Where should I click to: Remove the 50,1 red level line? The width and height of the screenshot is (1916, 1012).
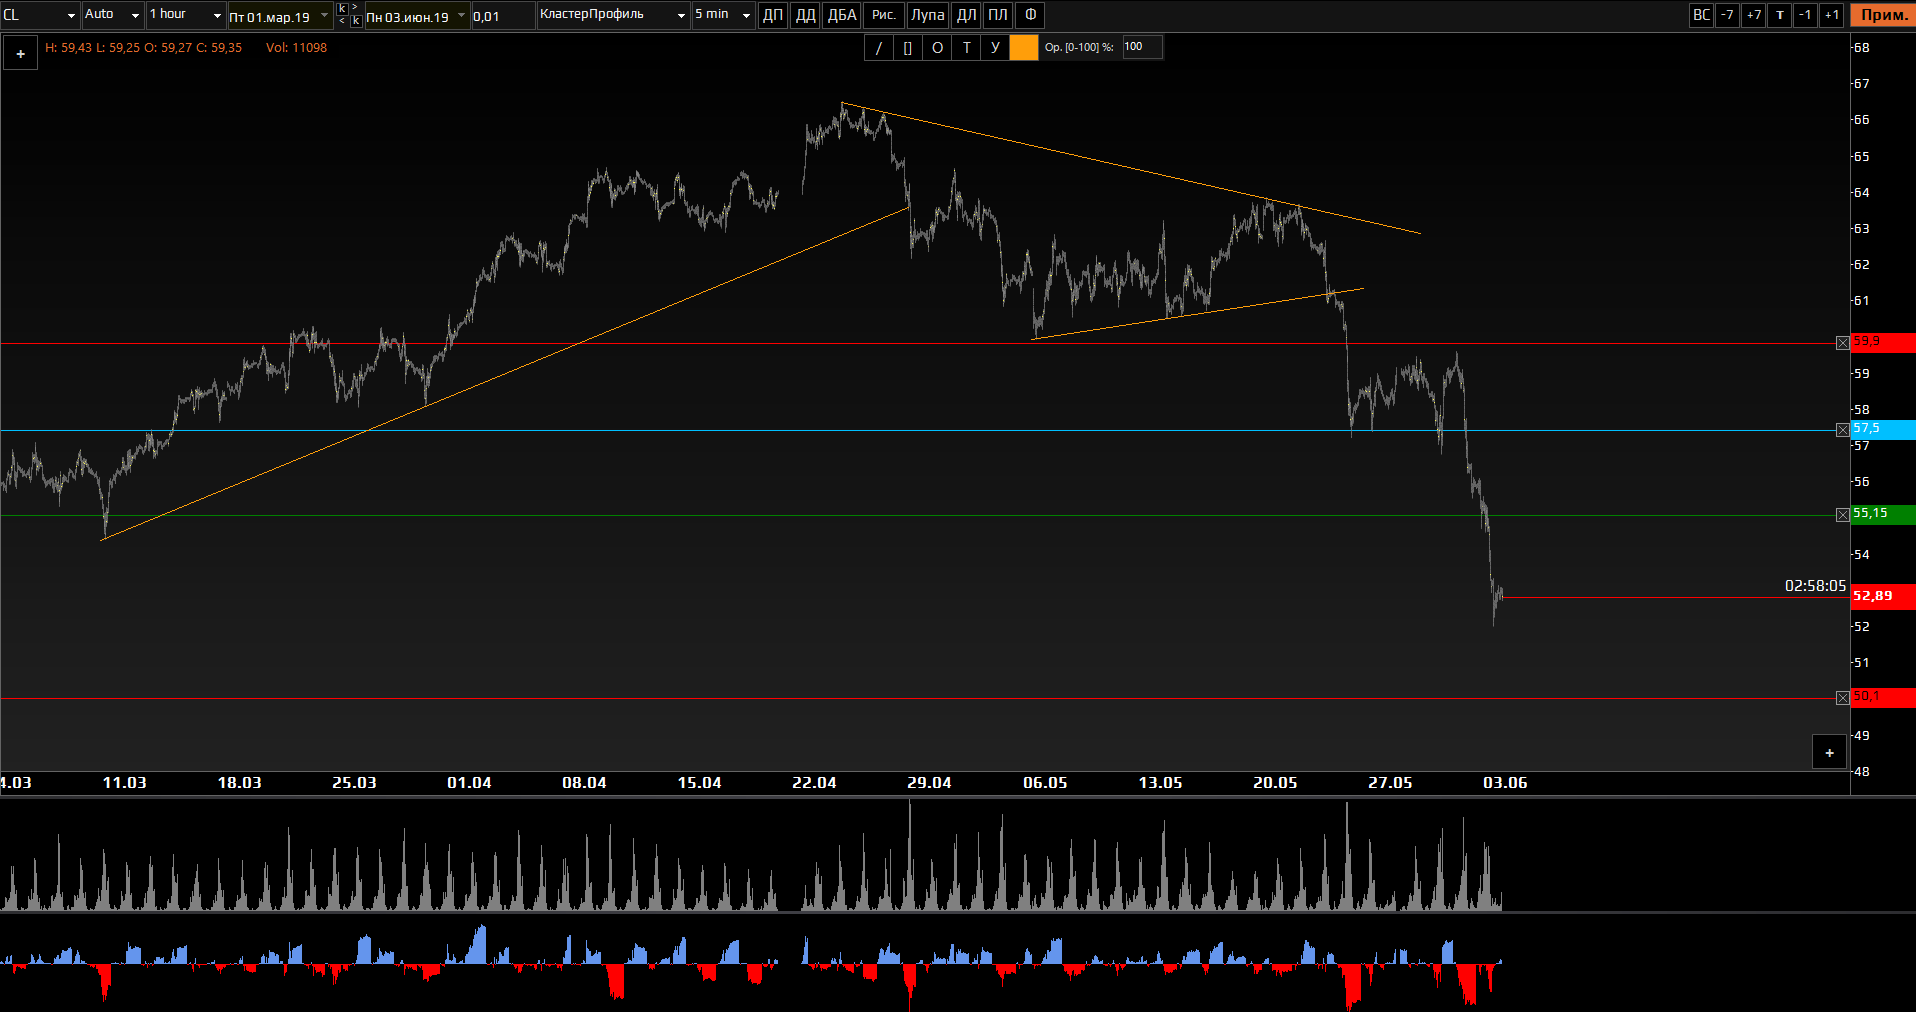click(1842, 698)
